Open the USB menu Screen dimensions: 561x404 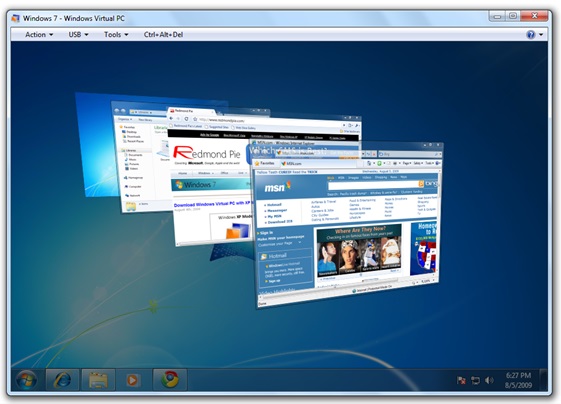point(78,35)
